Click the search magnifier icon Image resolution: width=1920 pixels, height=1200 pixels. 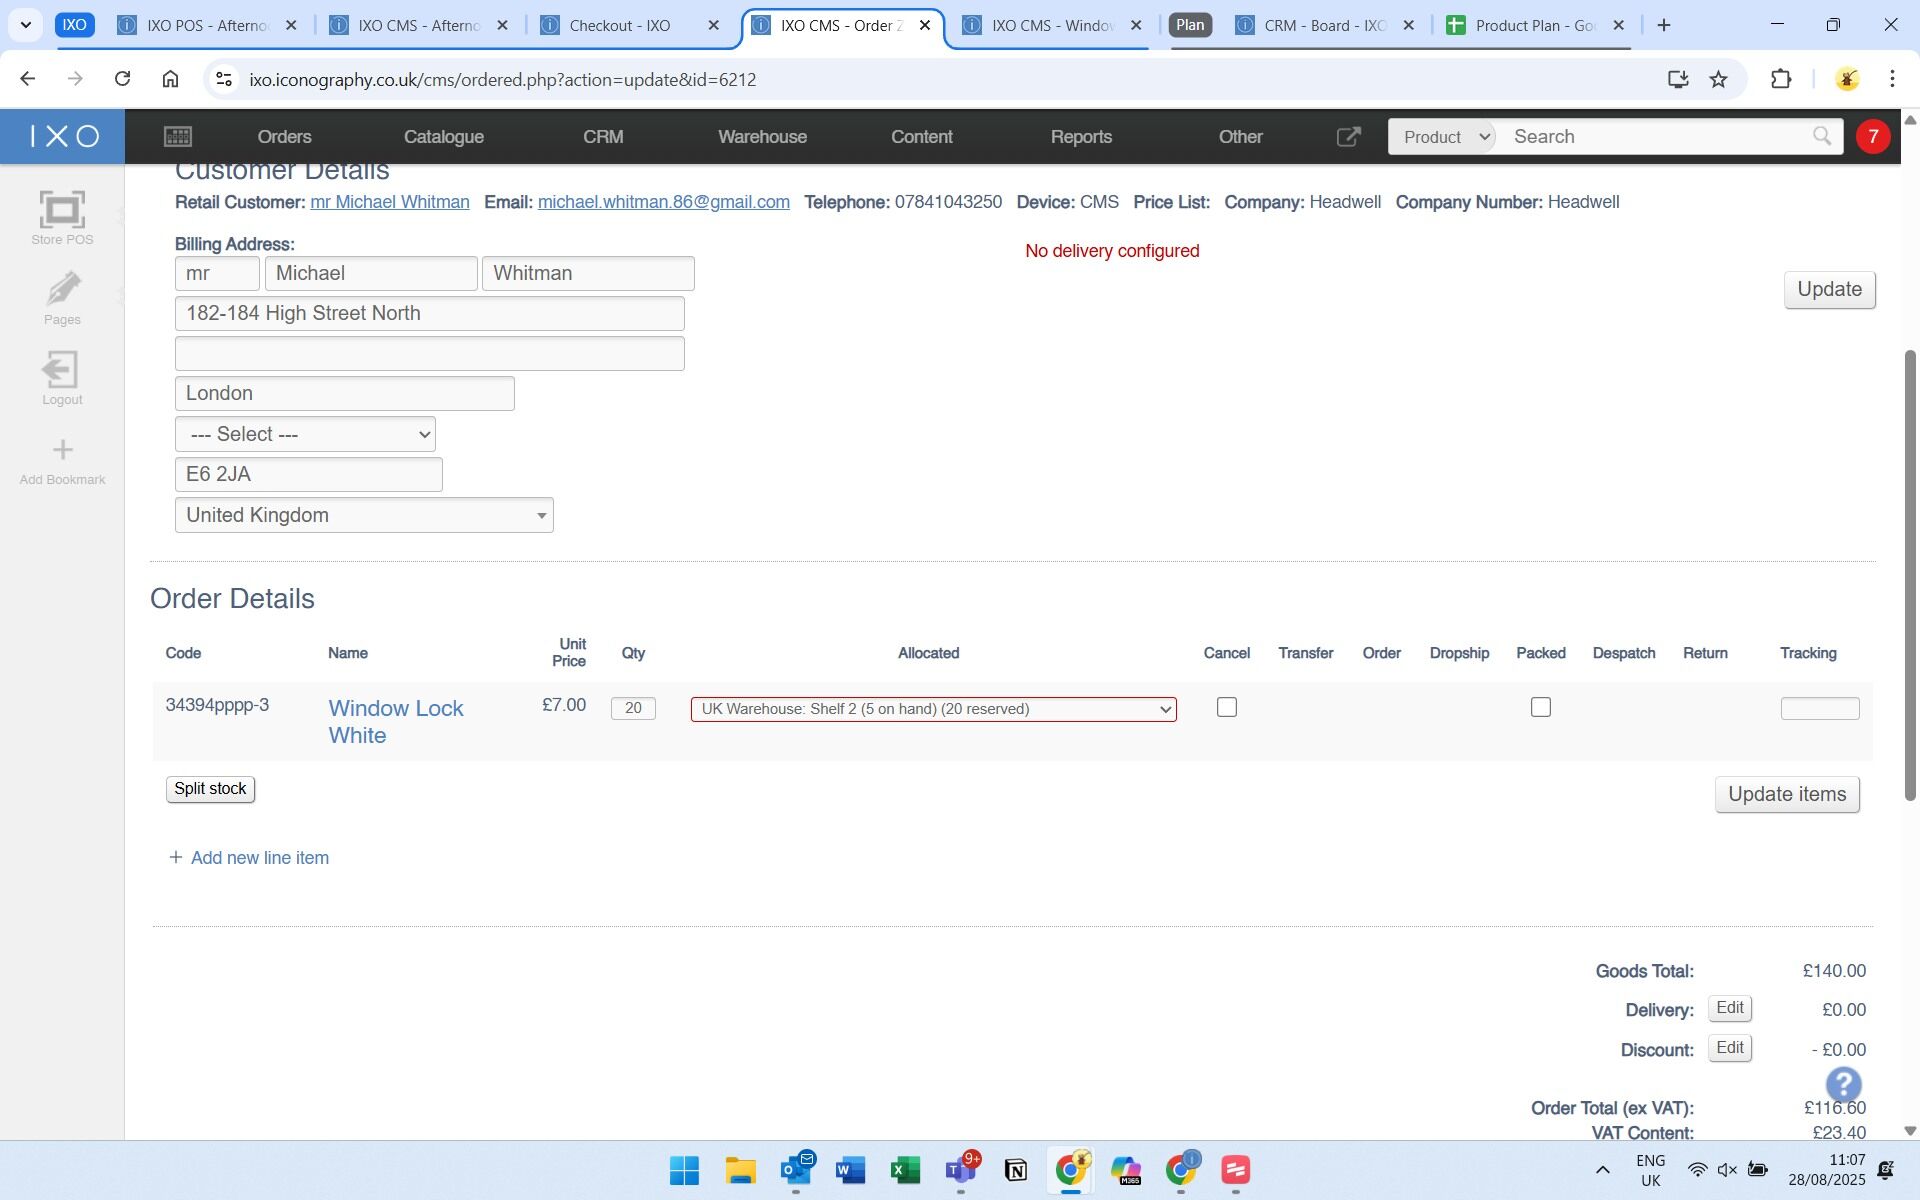point(1821,137)
